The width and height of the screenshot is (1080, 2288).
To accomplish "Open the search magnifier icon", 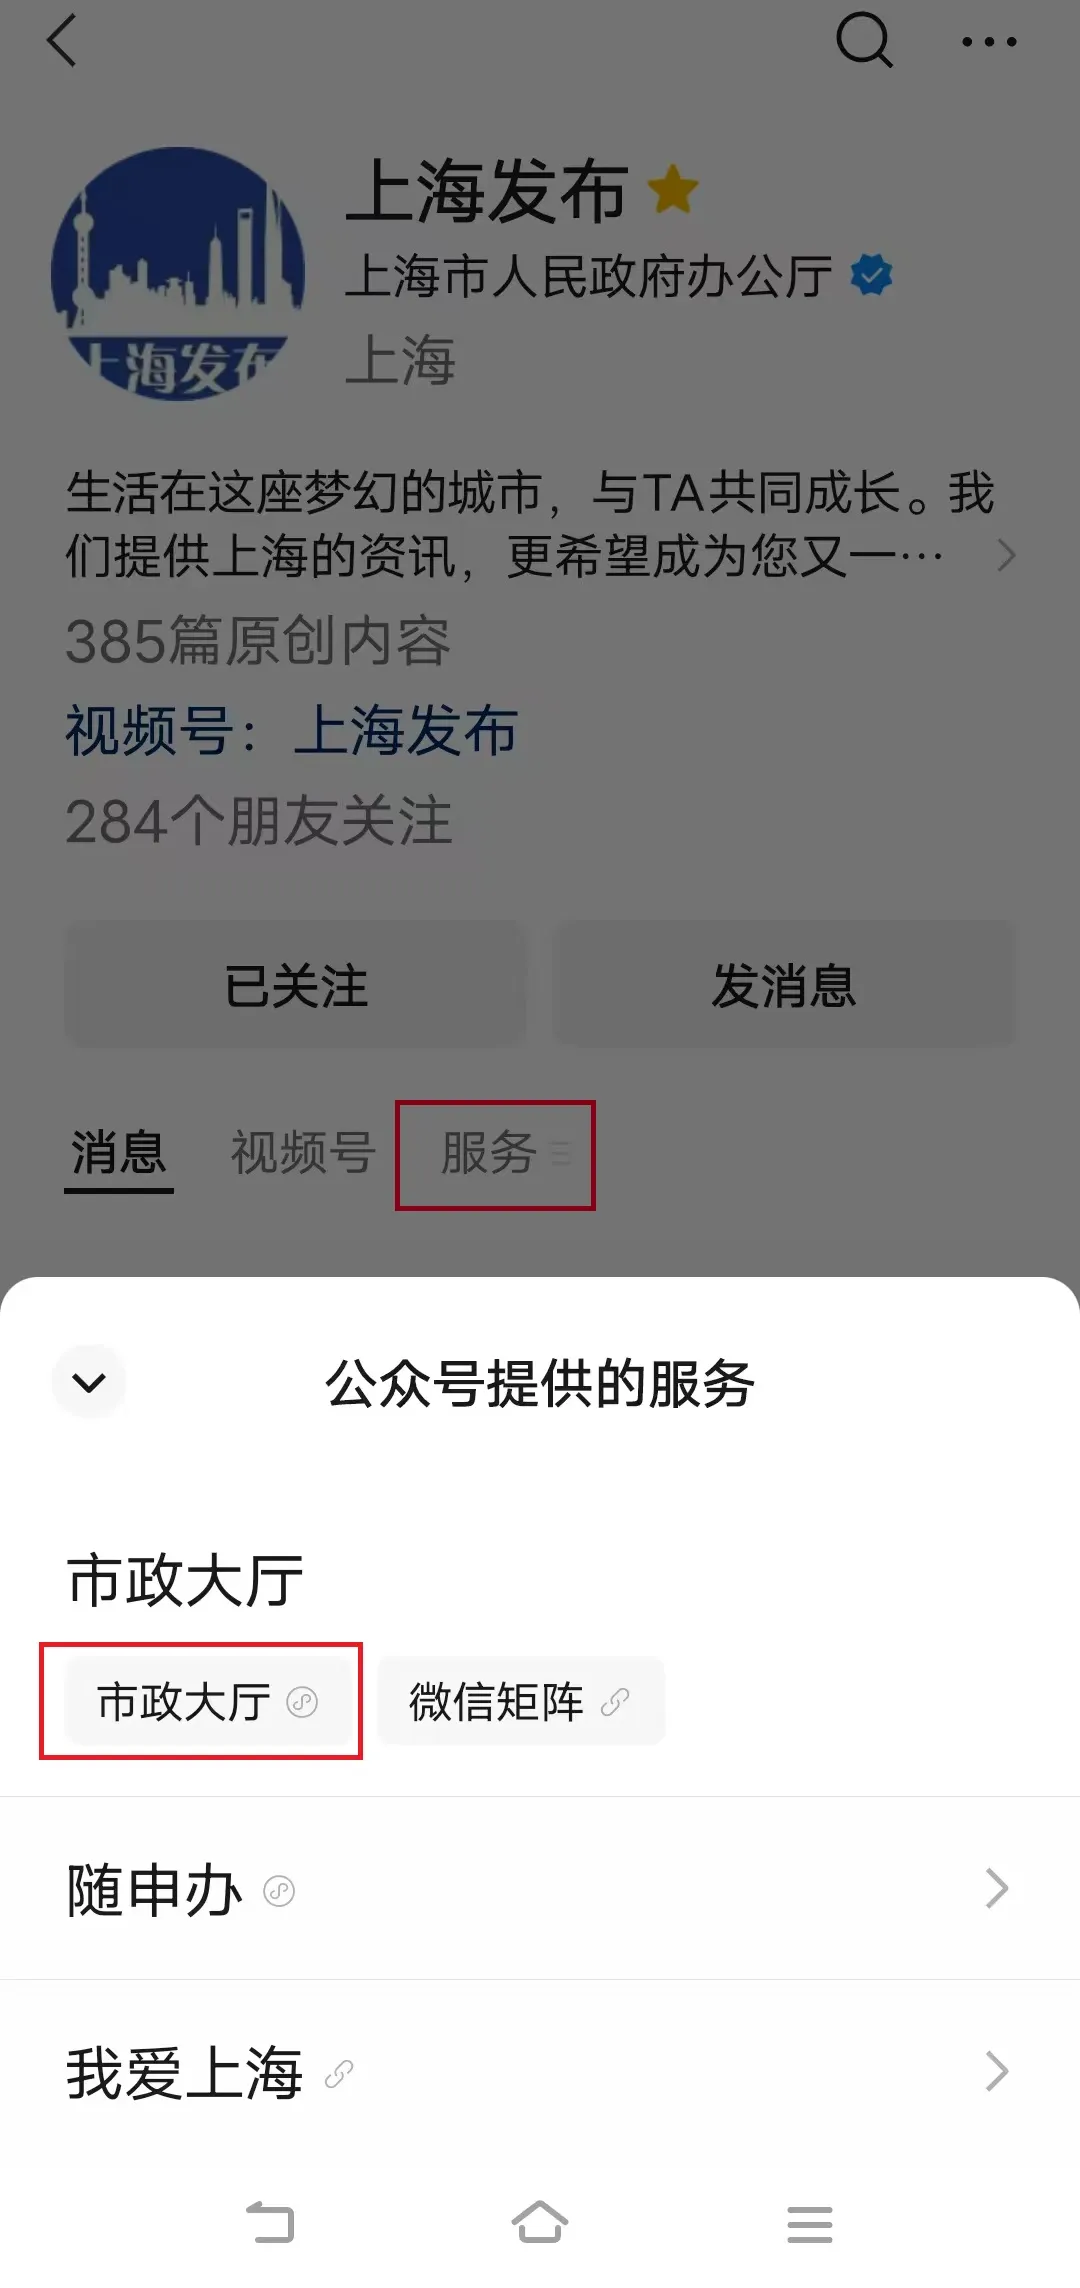I will click(x=864, y=41).
